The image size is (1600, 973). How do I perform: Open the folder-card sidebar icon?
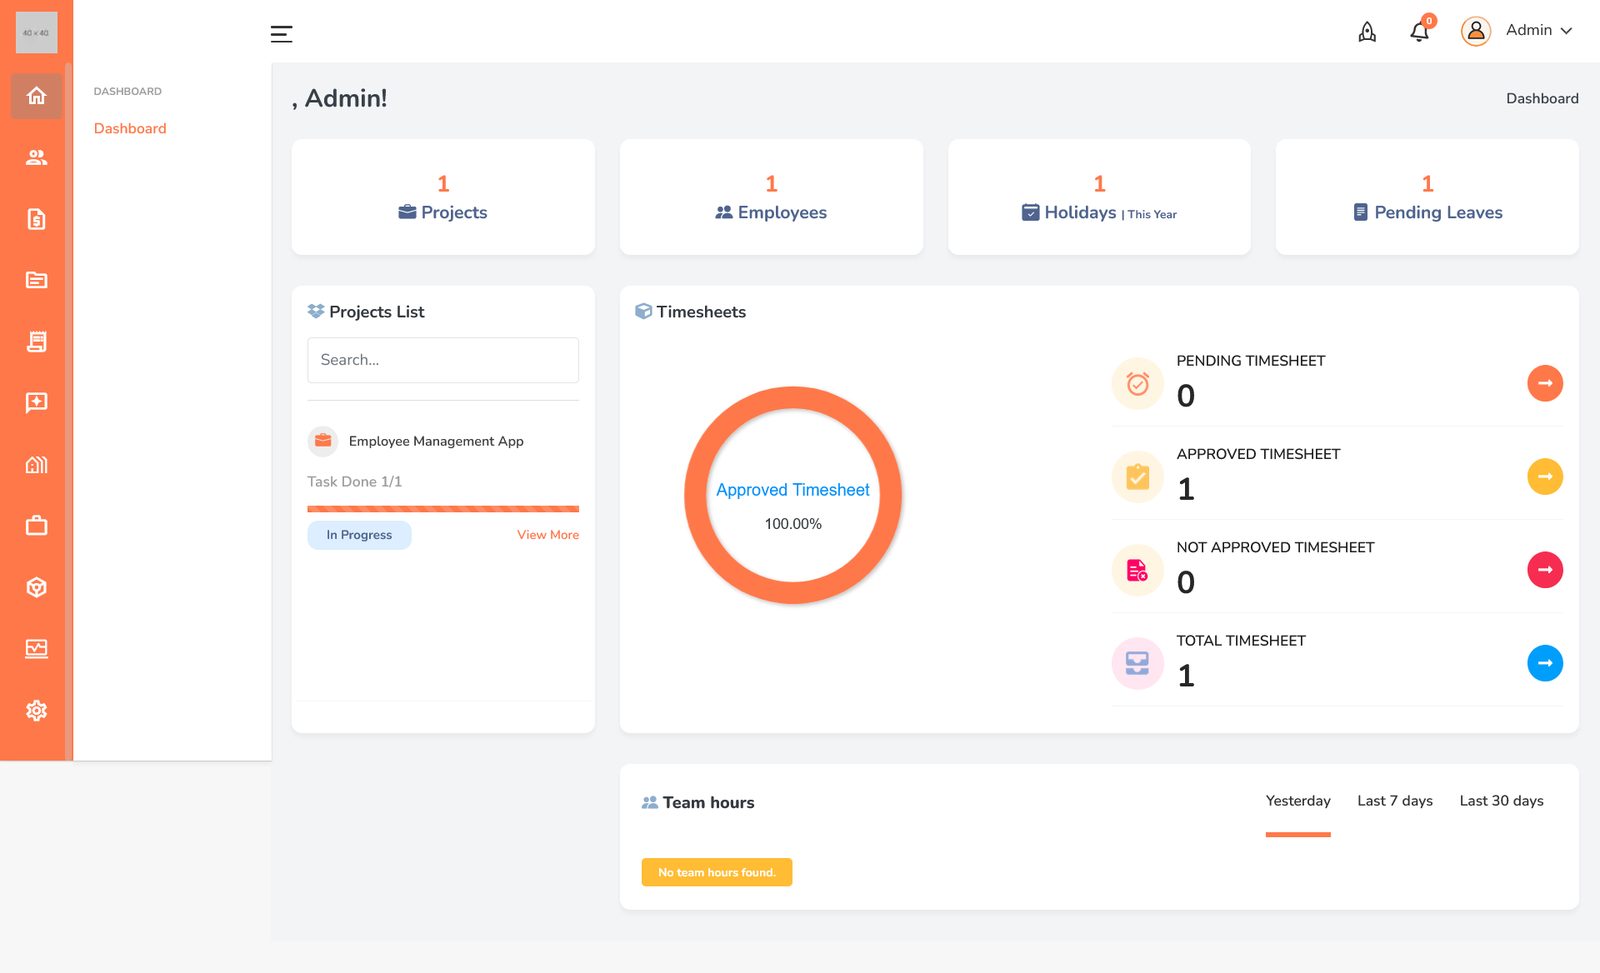[36, 280]
